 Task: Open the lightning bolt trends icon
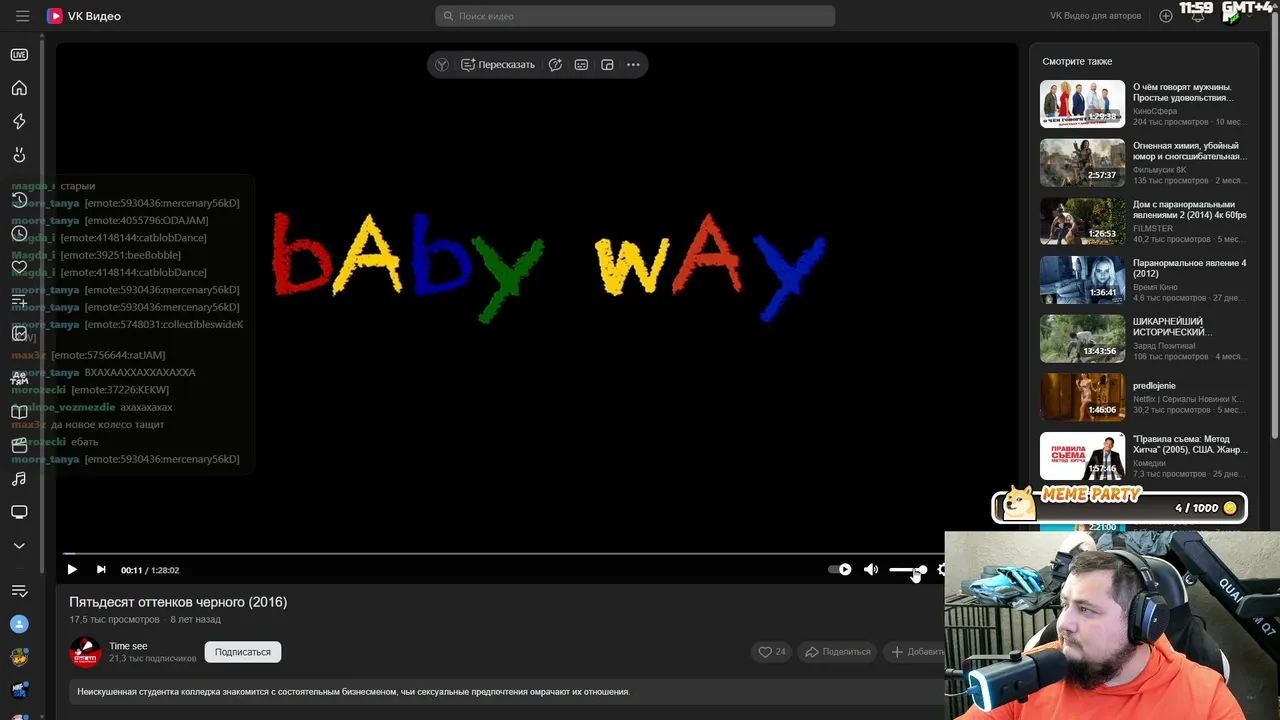tap(19, 121)
